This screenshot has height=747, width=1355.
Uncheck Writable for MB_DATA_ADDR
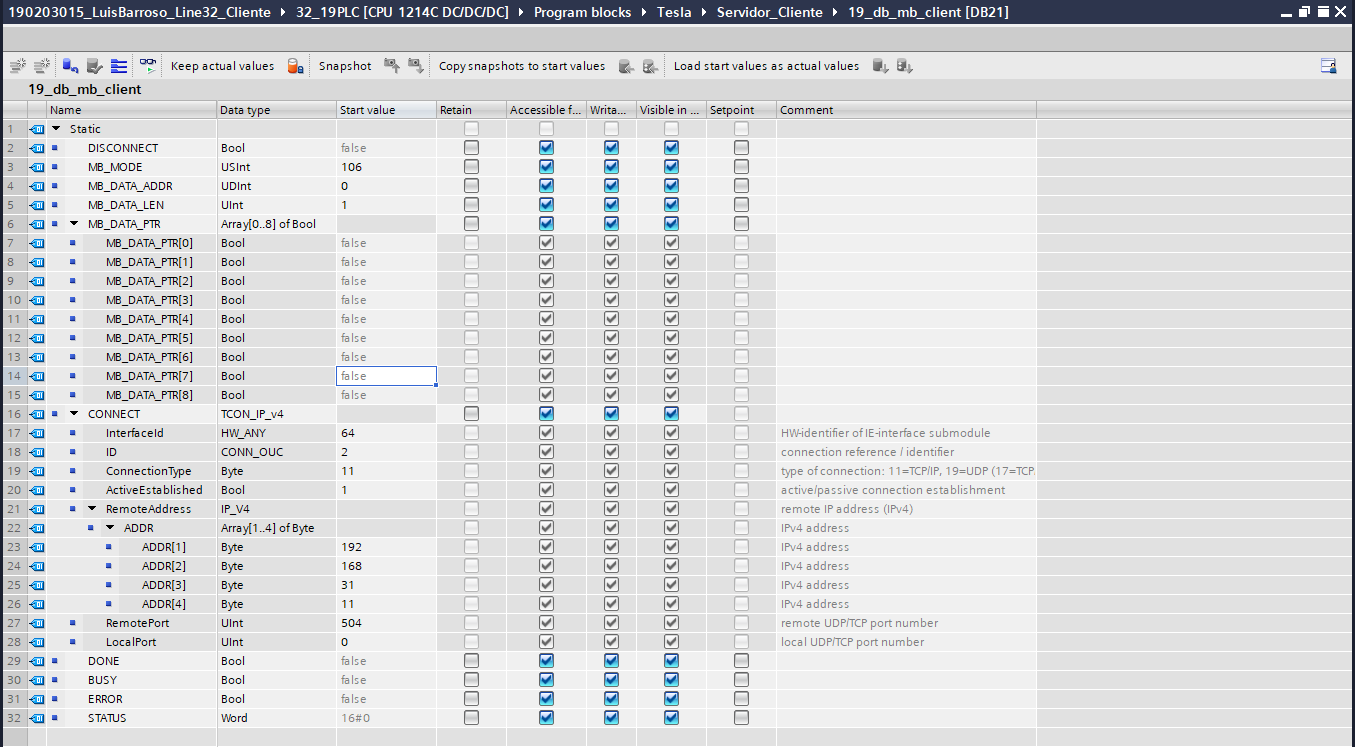(x=611, y=186)
